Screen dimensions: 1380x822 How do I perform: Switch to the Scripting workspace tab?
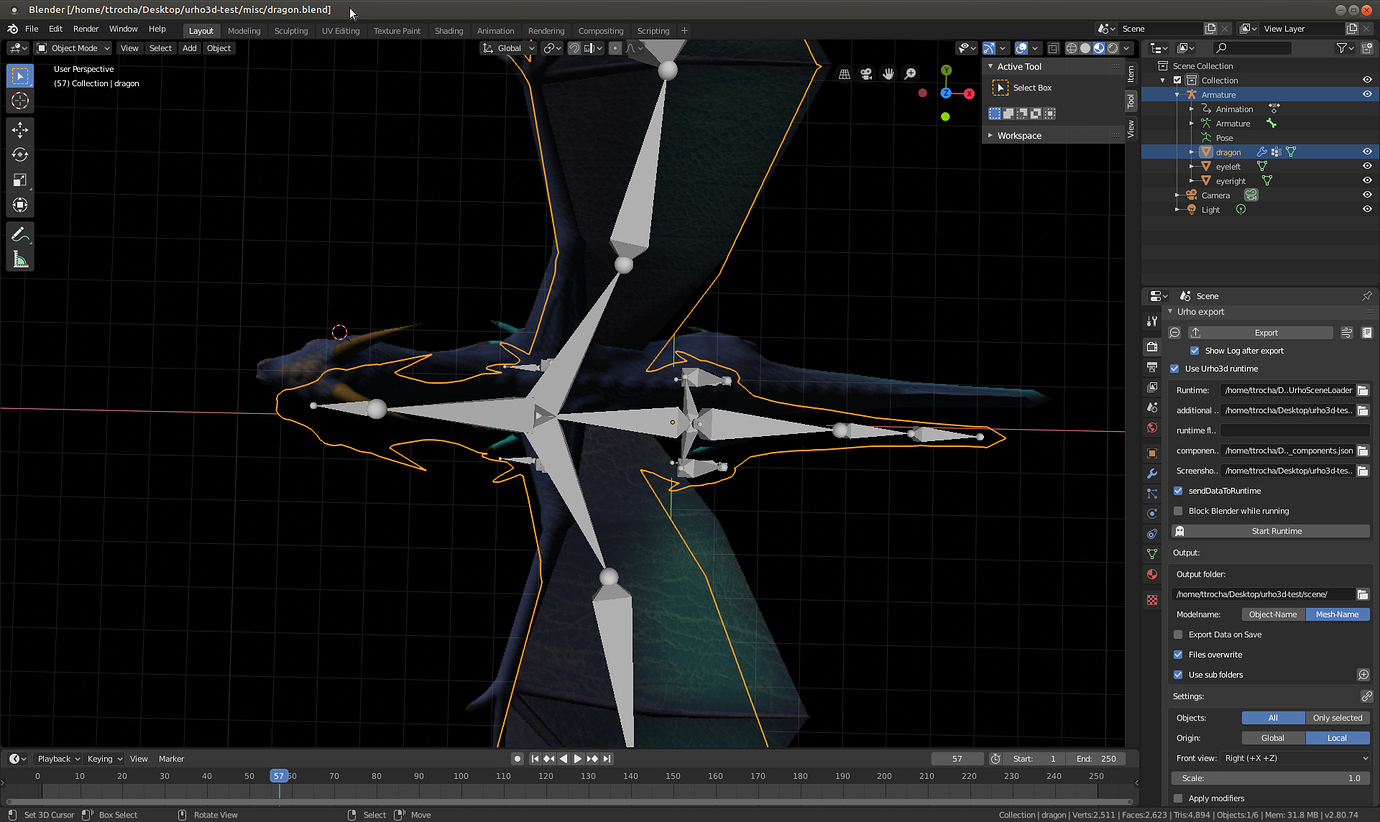coord(653,30)
